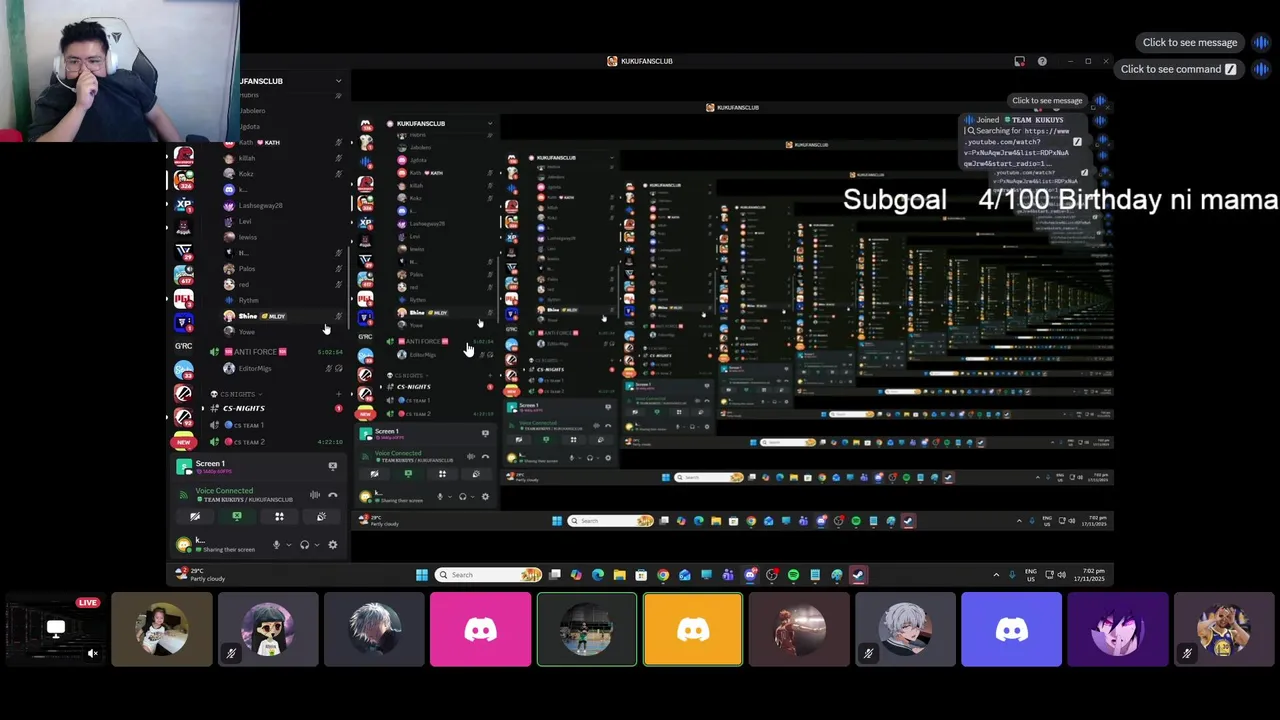Open Microsoft Edge from the taskbar
Image resolution: width=1280 pixels, height=720 pixels.
pyautogui.click(x=598, y=575)
